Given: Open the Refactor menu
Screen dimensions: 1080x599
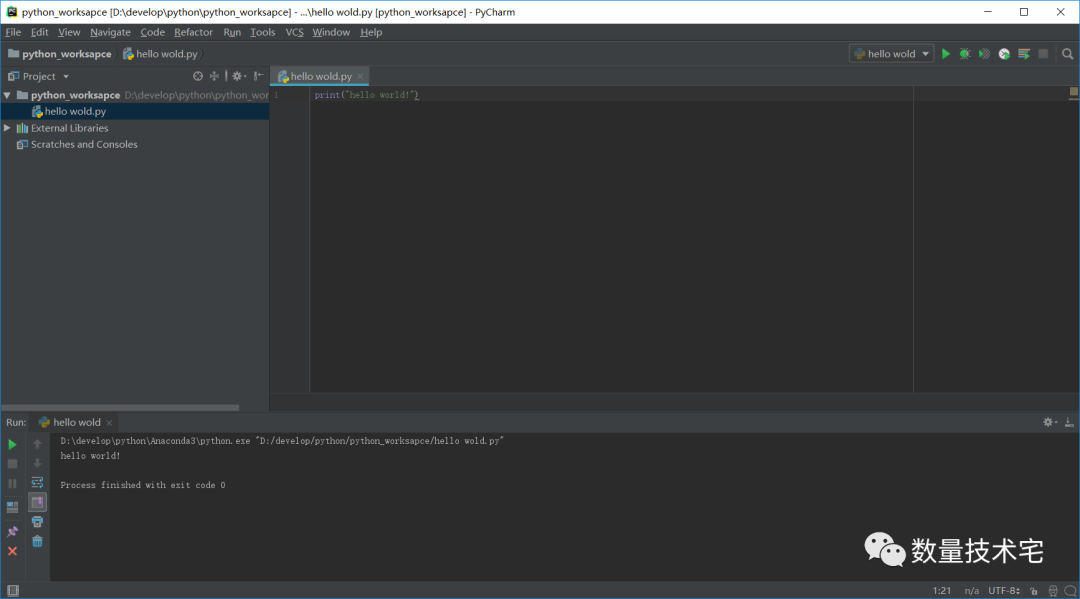Looking at the screenshot, I should click(x=193, y=32).
